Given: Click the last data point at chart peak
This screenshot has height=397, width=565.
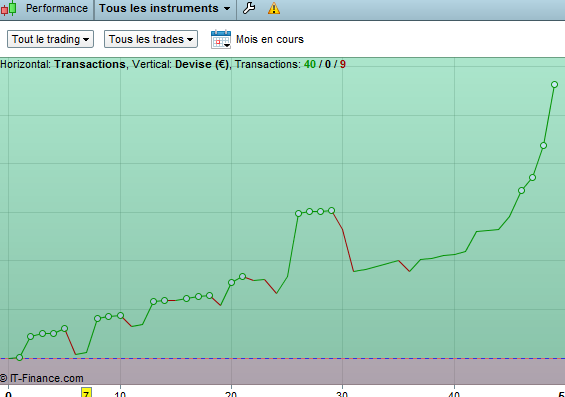Looking at the screenshot, I should (555, 85).
